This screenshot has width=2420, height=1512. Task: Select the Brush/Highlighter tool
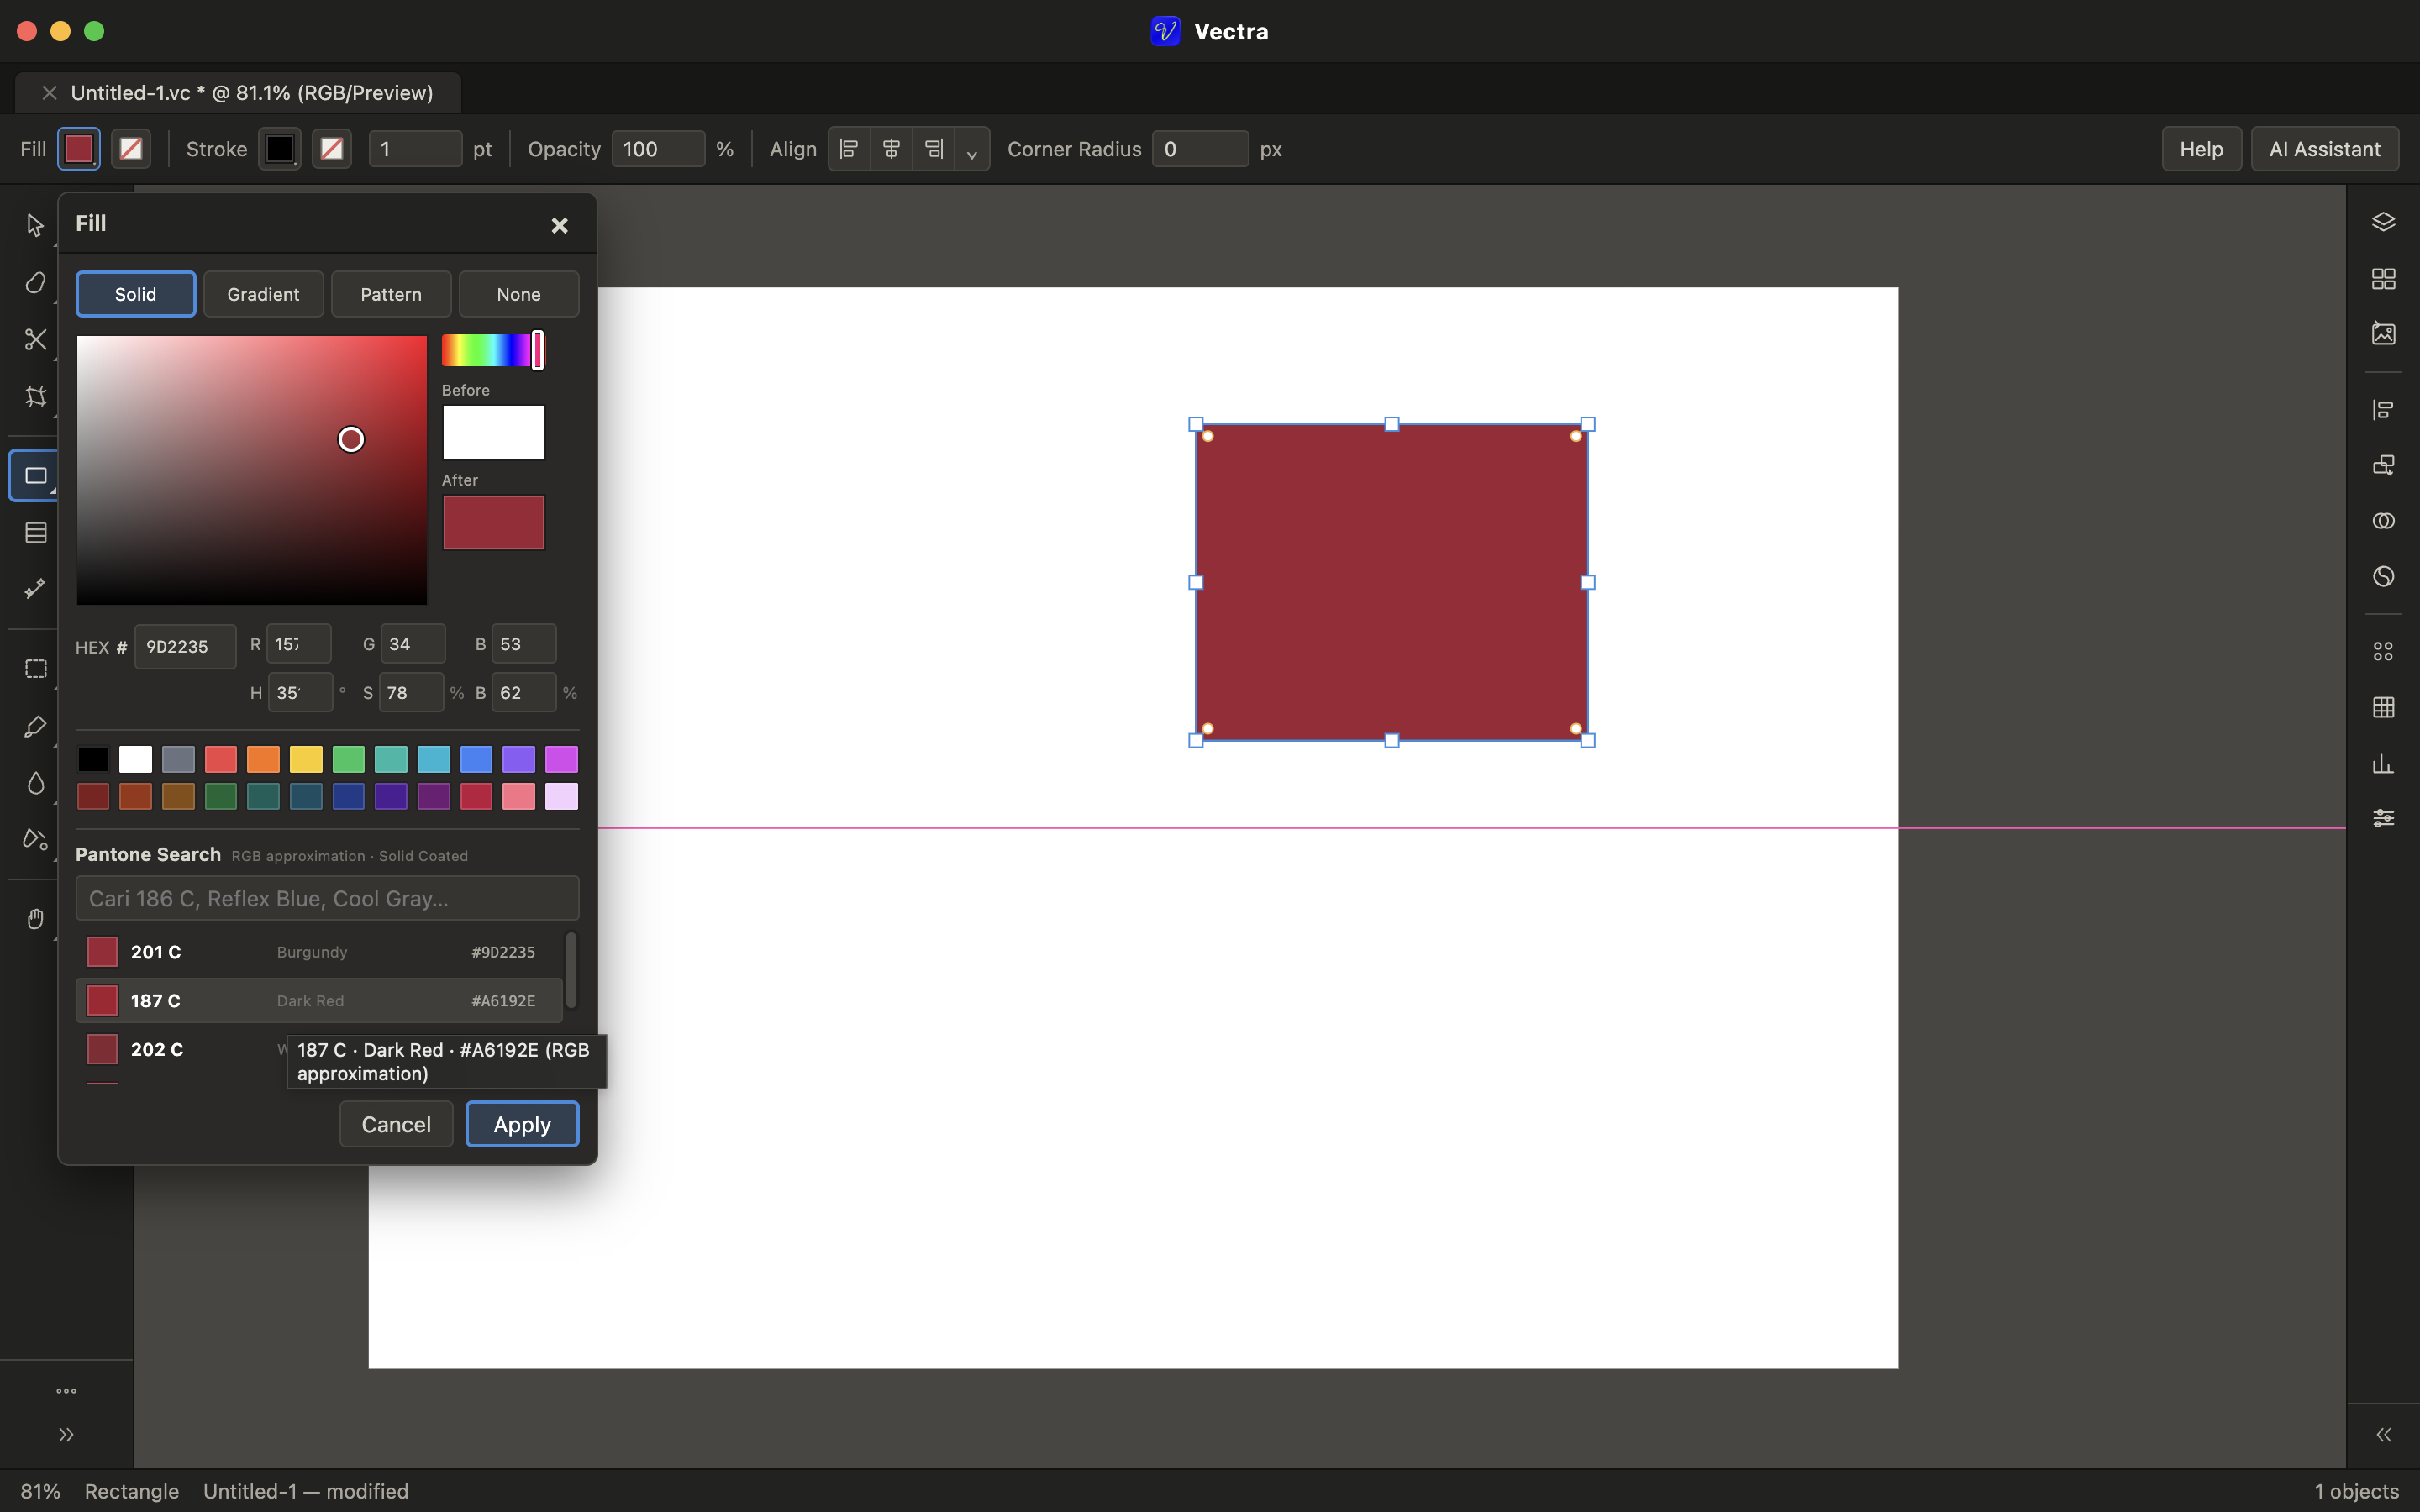click(35, 725)
